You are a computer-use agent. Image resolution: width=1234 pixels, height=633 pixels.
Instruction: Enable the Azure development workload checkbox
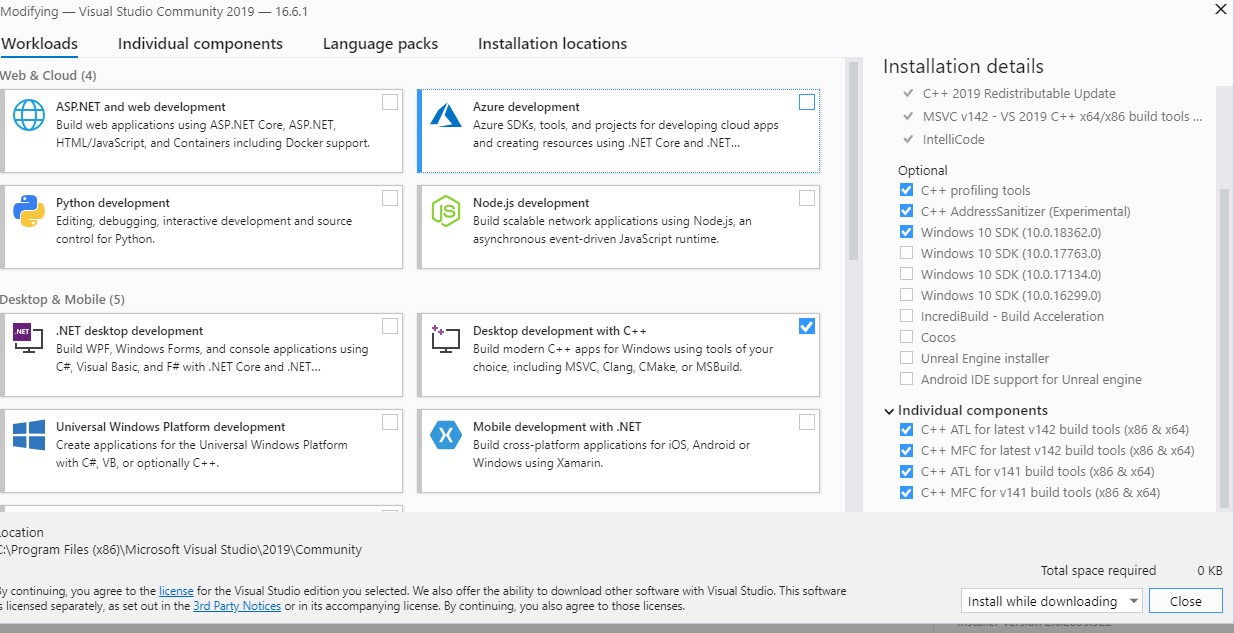[x=807, y=102]
